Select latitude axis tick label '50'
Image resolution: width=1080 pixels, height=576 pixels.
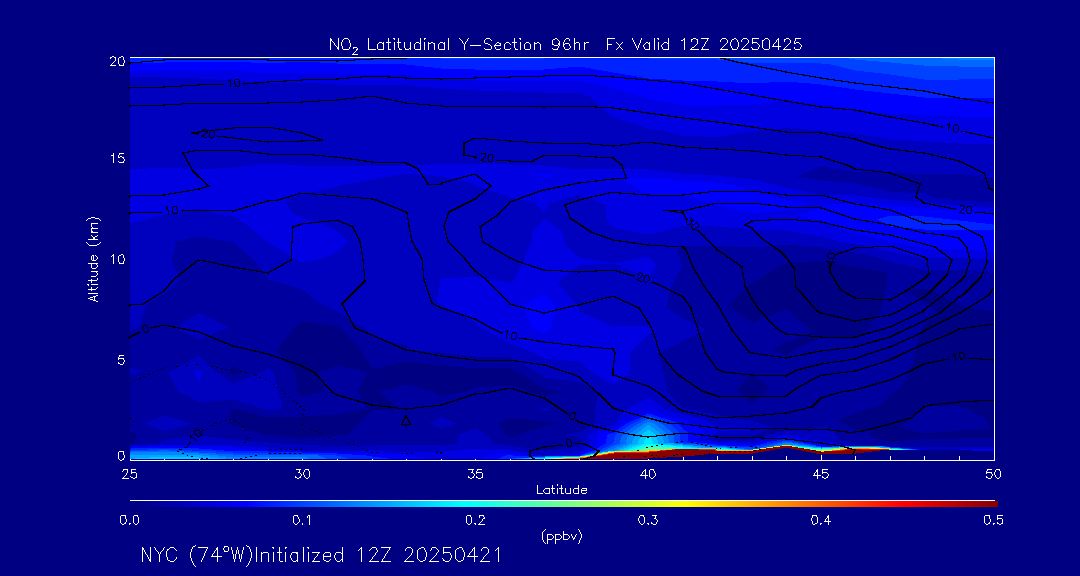[993, 473]
